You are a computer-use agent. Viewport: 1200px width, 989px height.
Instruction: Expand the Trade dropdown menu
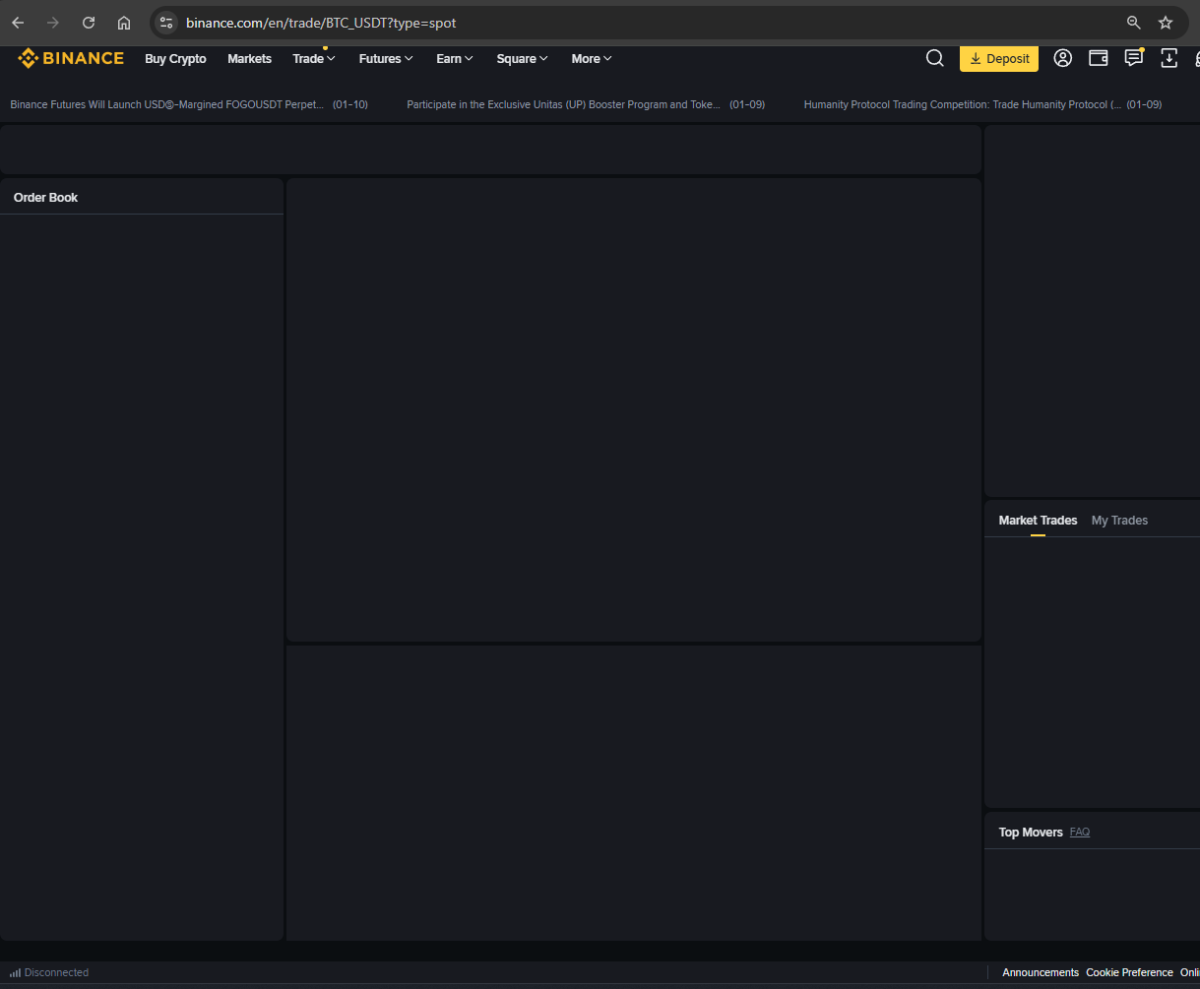(x=313, y=59)
